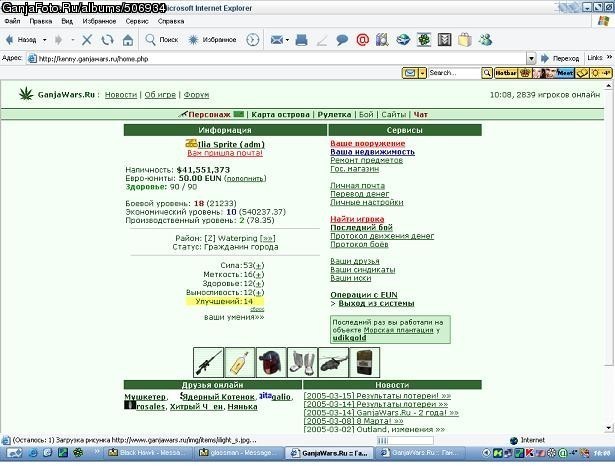The image size is (615, 476).
Task: Open the '[2005-03-08] 8 Марта!' news item
Action: coord(353,421)
